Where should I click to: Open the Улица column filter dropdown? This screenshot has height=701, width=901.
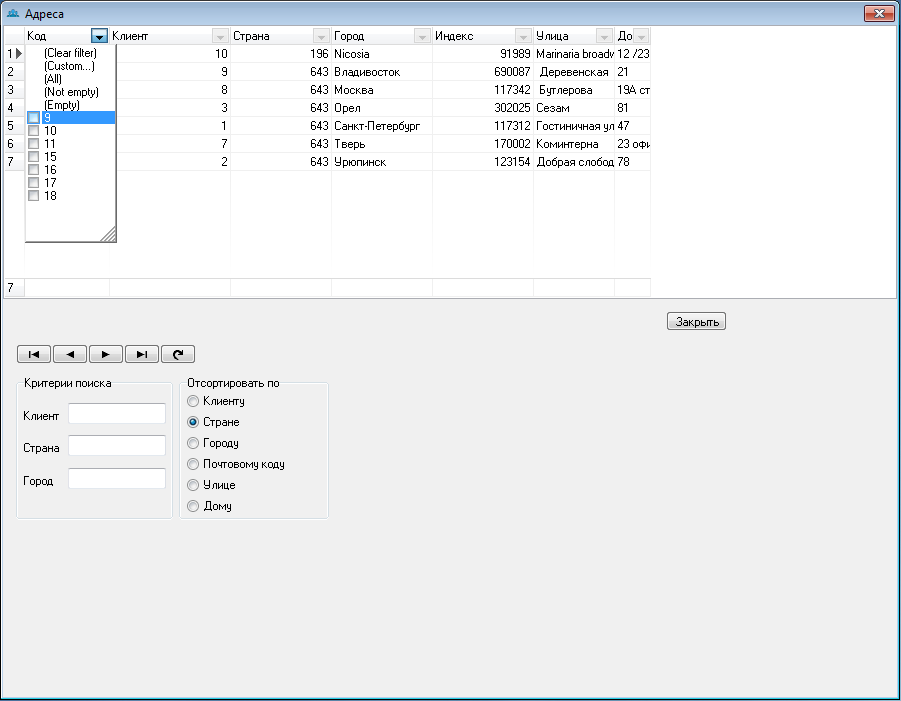point(604,36)
